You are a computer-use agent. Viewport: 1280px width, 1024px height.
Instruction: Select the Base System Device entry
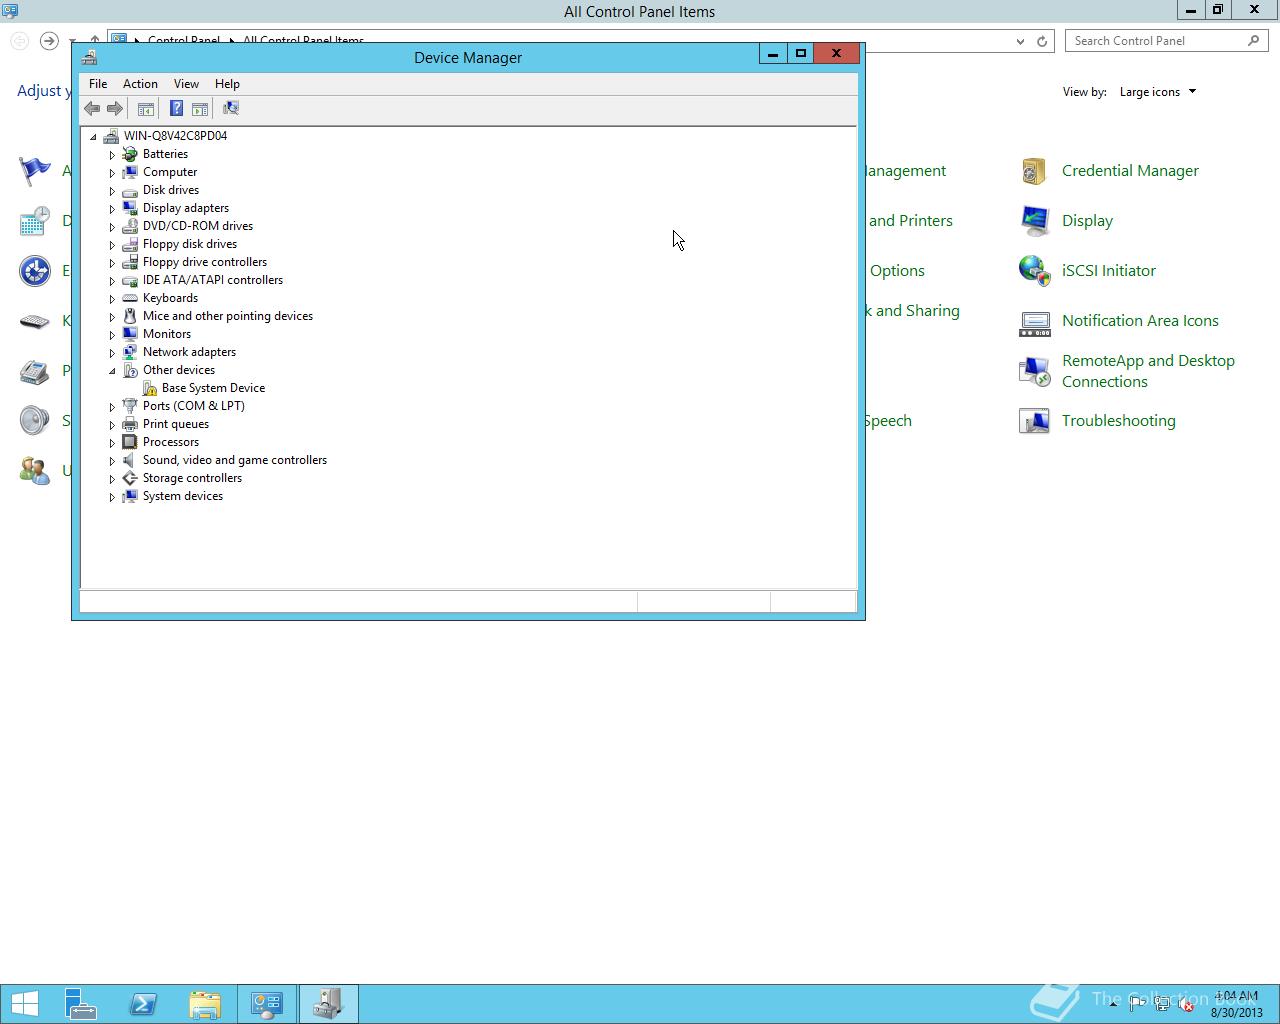coord(213,388)
